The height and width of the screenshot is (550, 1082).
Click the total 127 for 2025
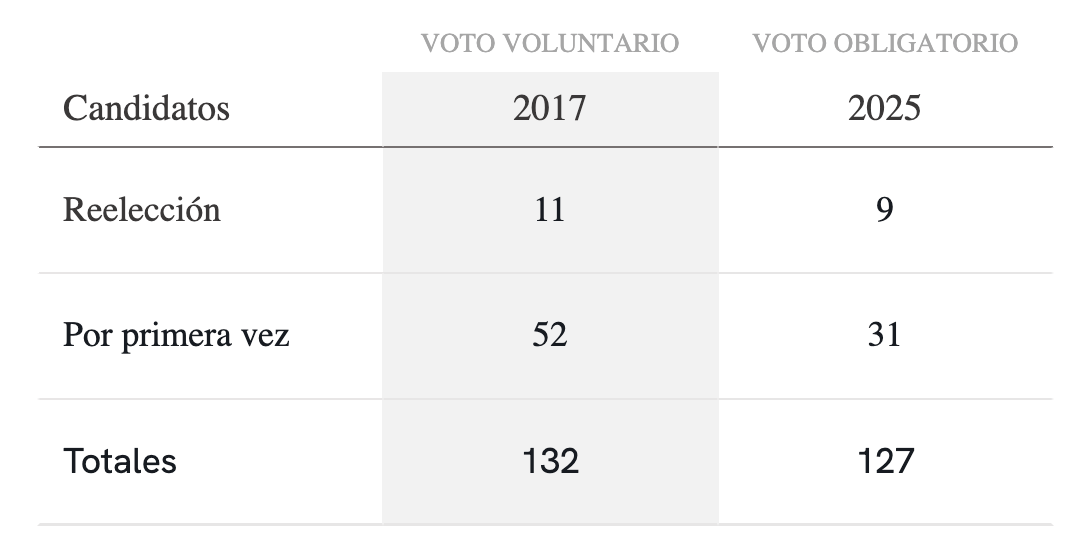click(886, 461)
